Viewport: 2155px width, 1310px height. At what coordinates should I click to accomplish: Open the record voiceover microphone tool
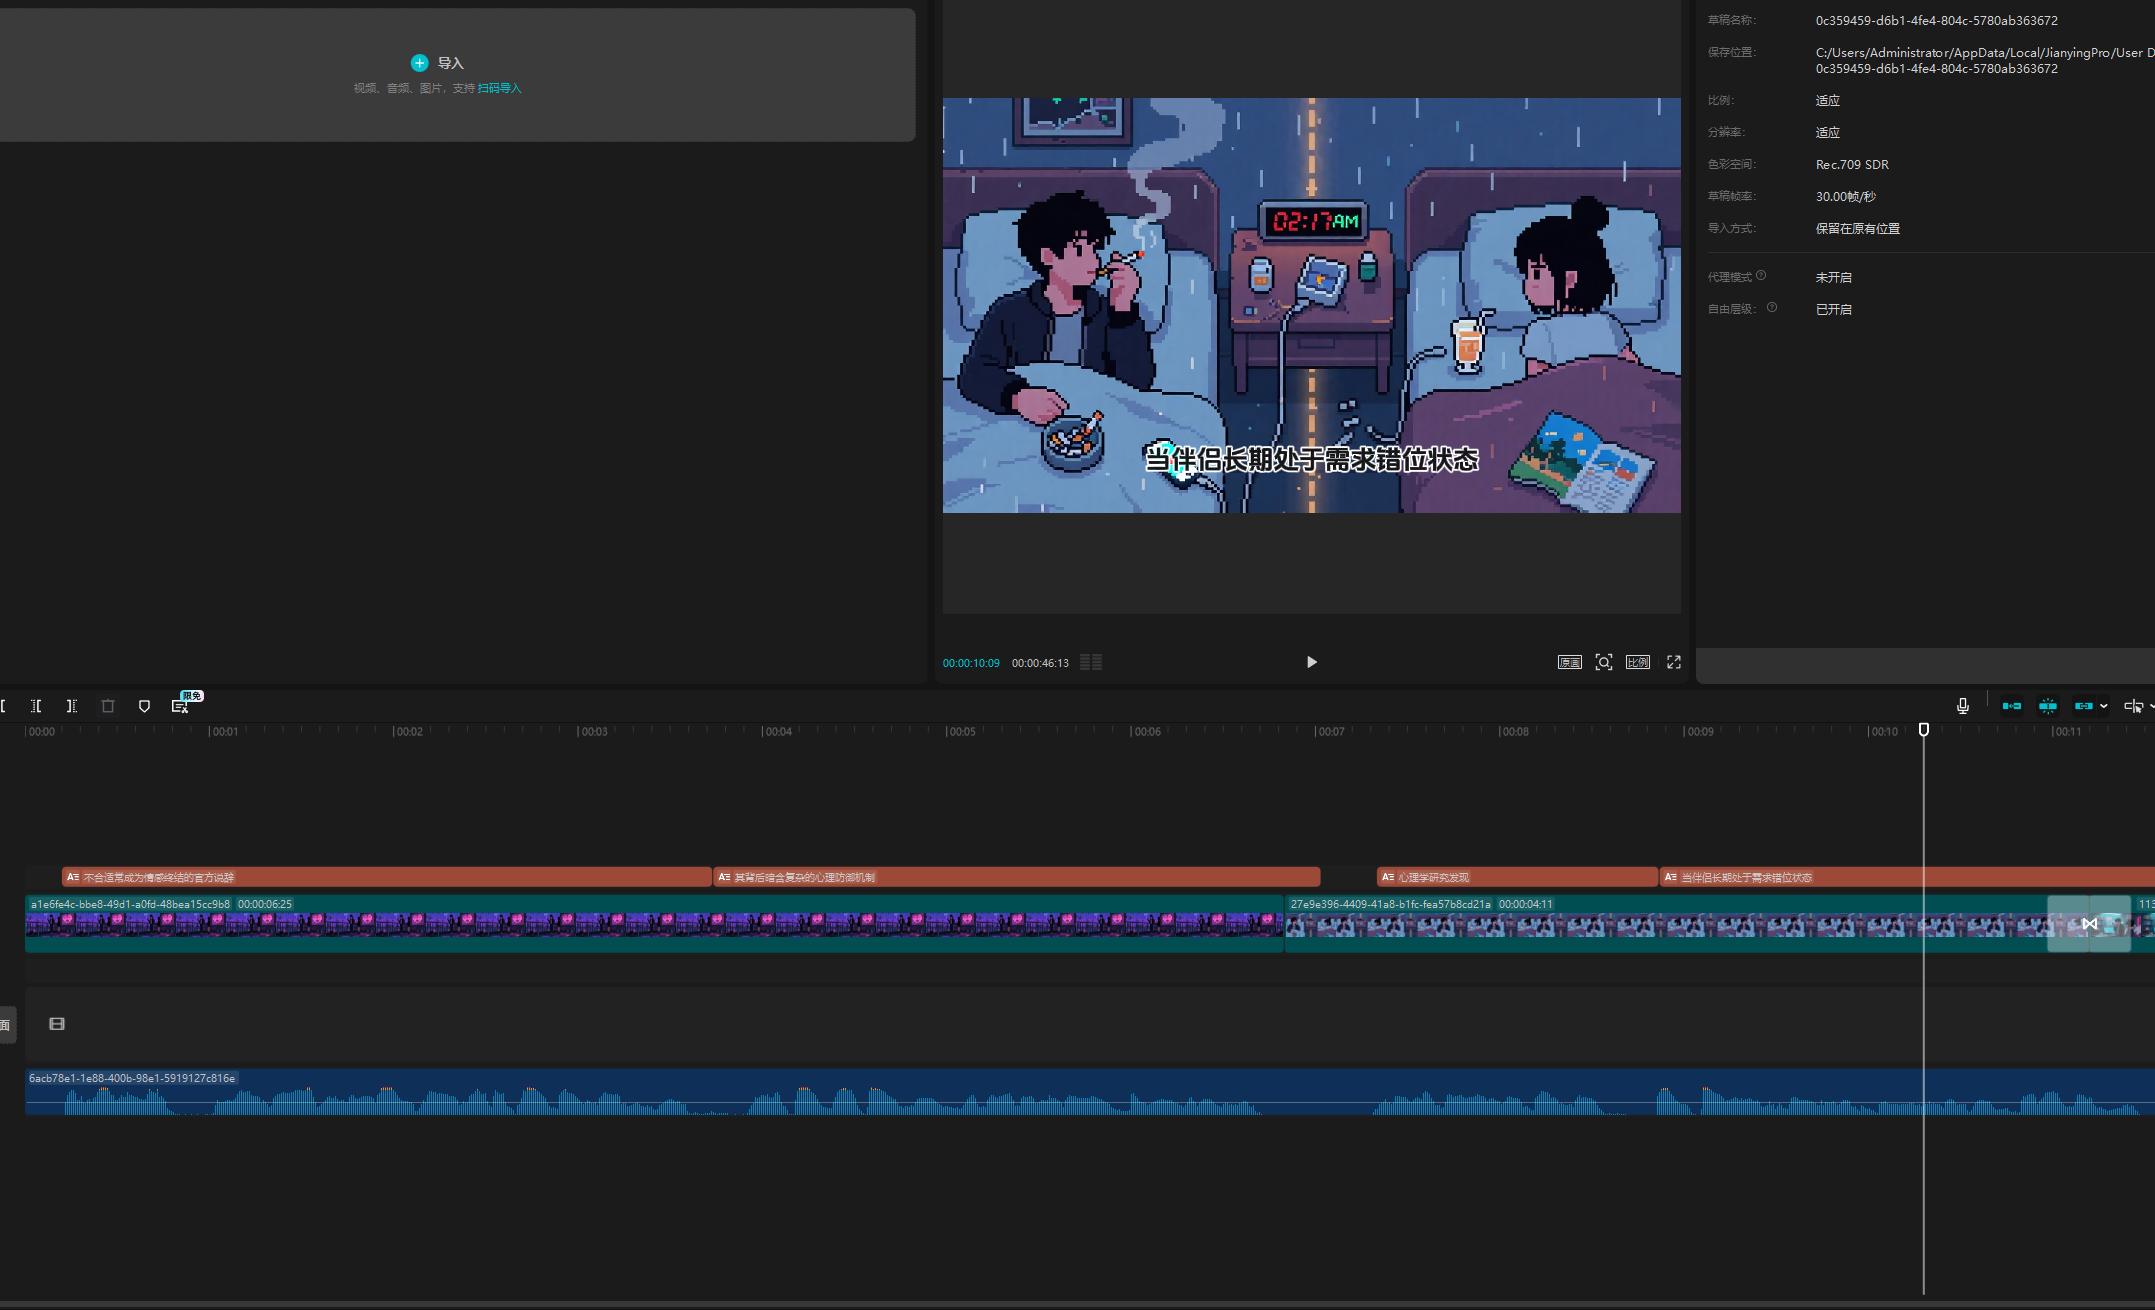click(x=1962, y=706)
